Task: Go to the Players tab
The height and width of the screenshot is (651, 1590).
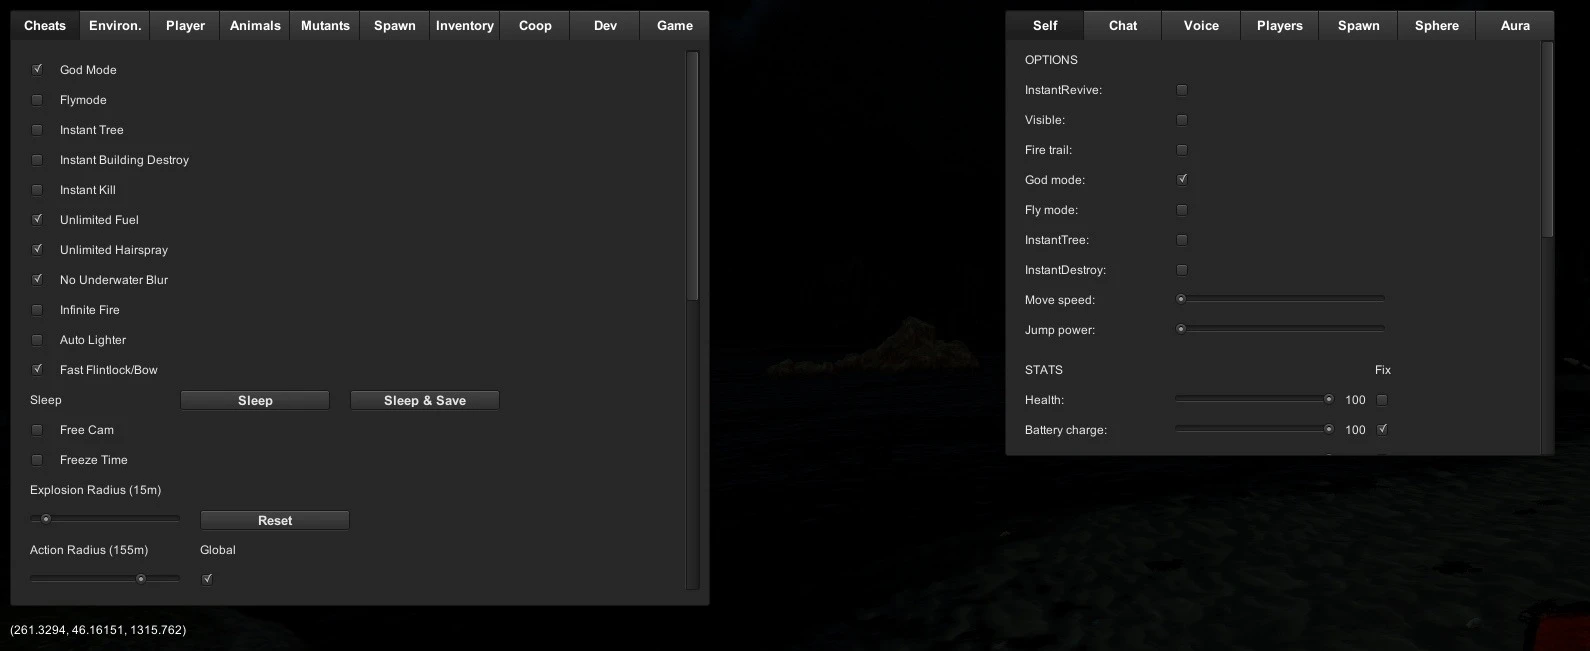Action: (1280, 26)
